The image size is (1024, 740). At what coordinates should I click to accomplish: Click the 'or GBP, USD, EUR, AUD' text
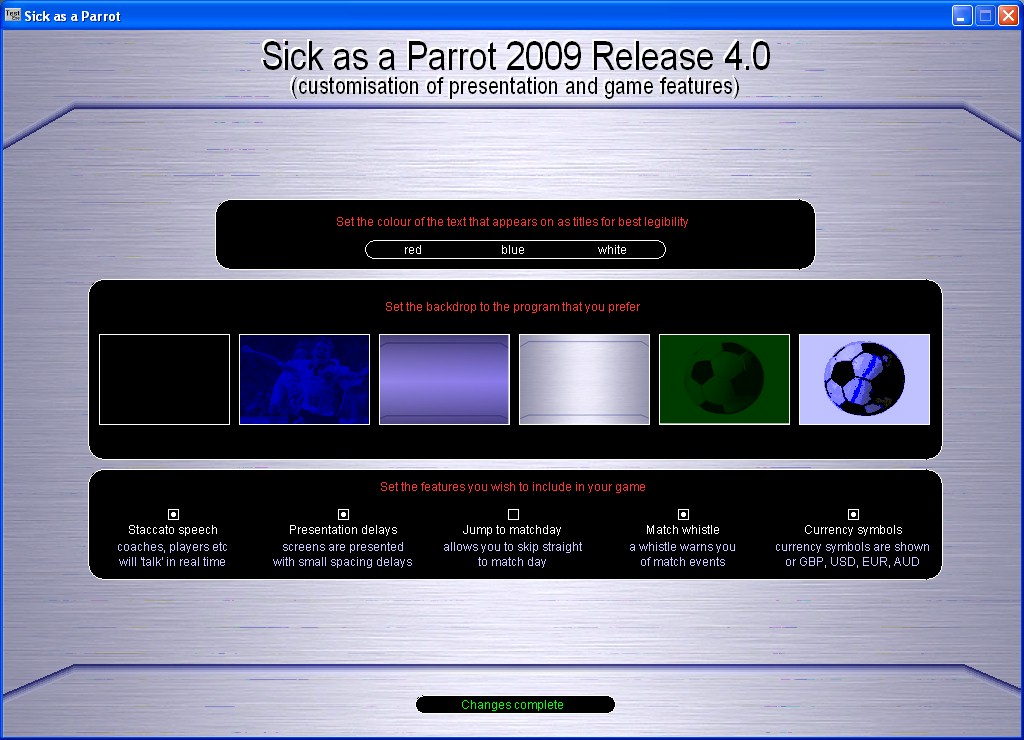tap(852, 562)
